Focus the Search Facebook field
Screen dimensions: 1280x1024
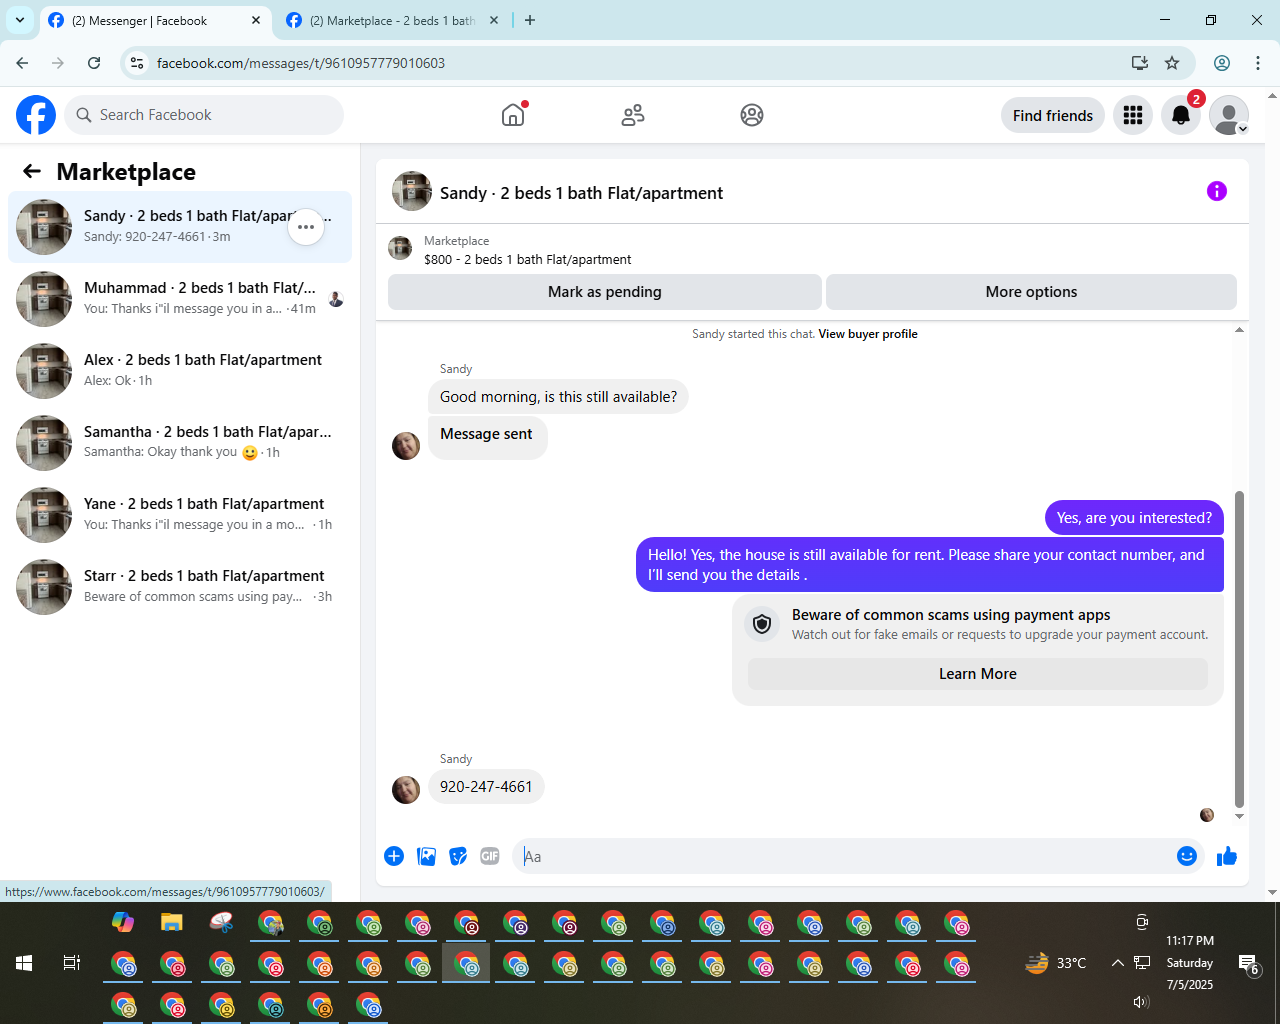(x=204, y=115)
